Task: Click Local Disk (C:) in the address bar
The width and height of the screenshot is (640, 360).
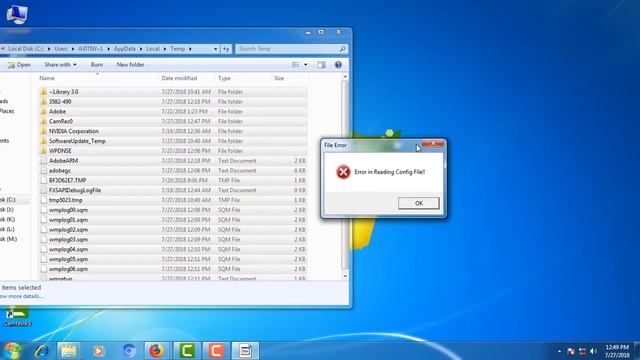Action: [26, 49]
